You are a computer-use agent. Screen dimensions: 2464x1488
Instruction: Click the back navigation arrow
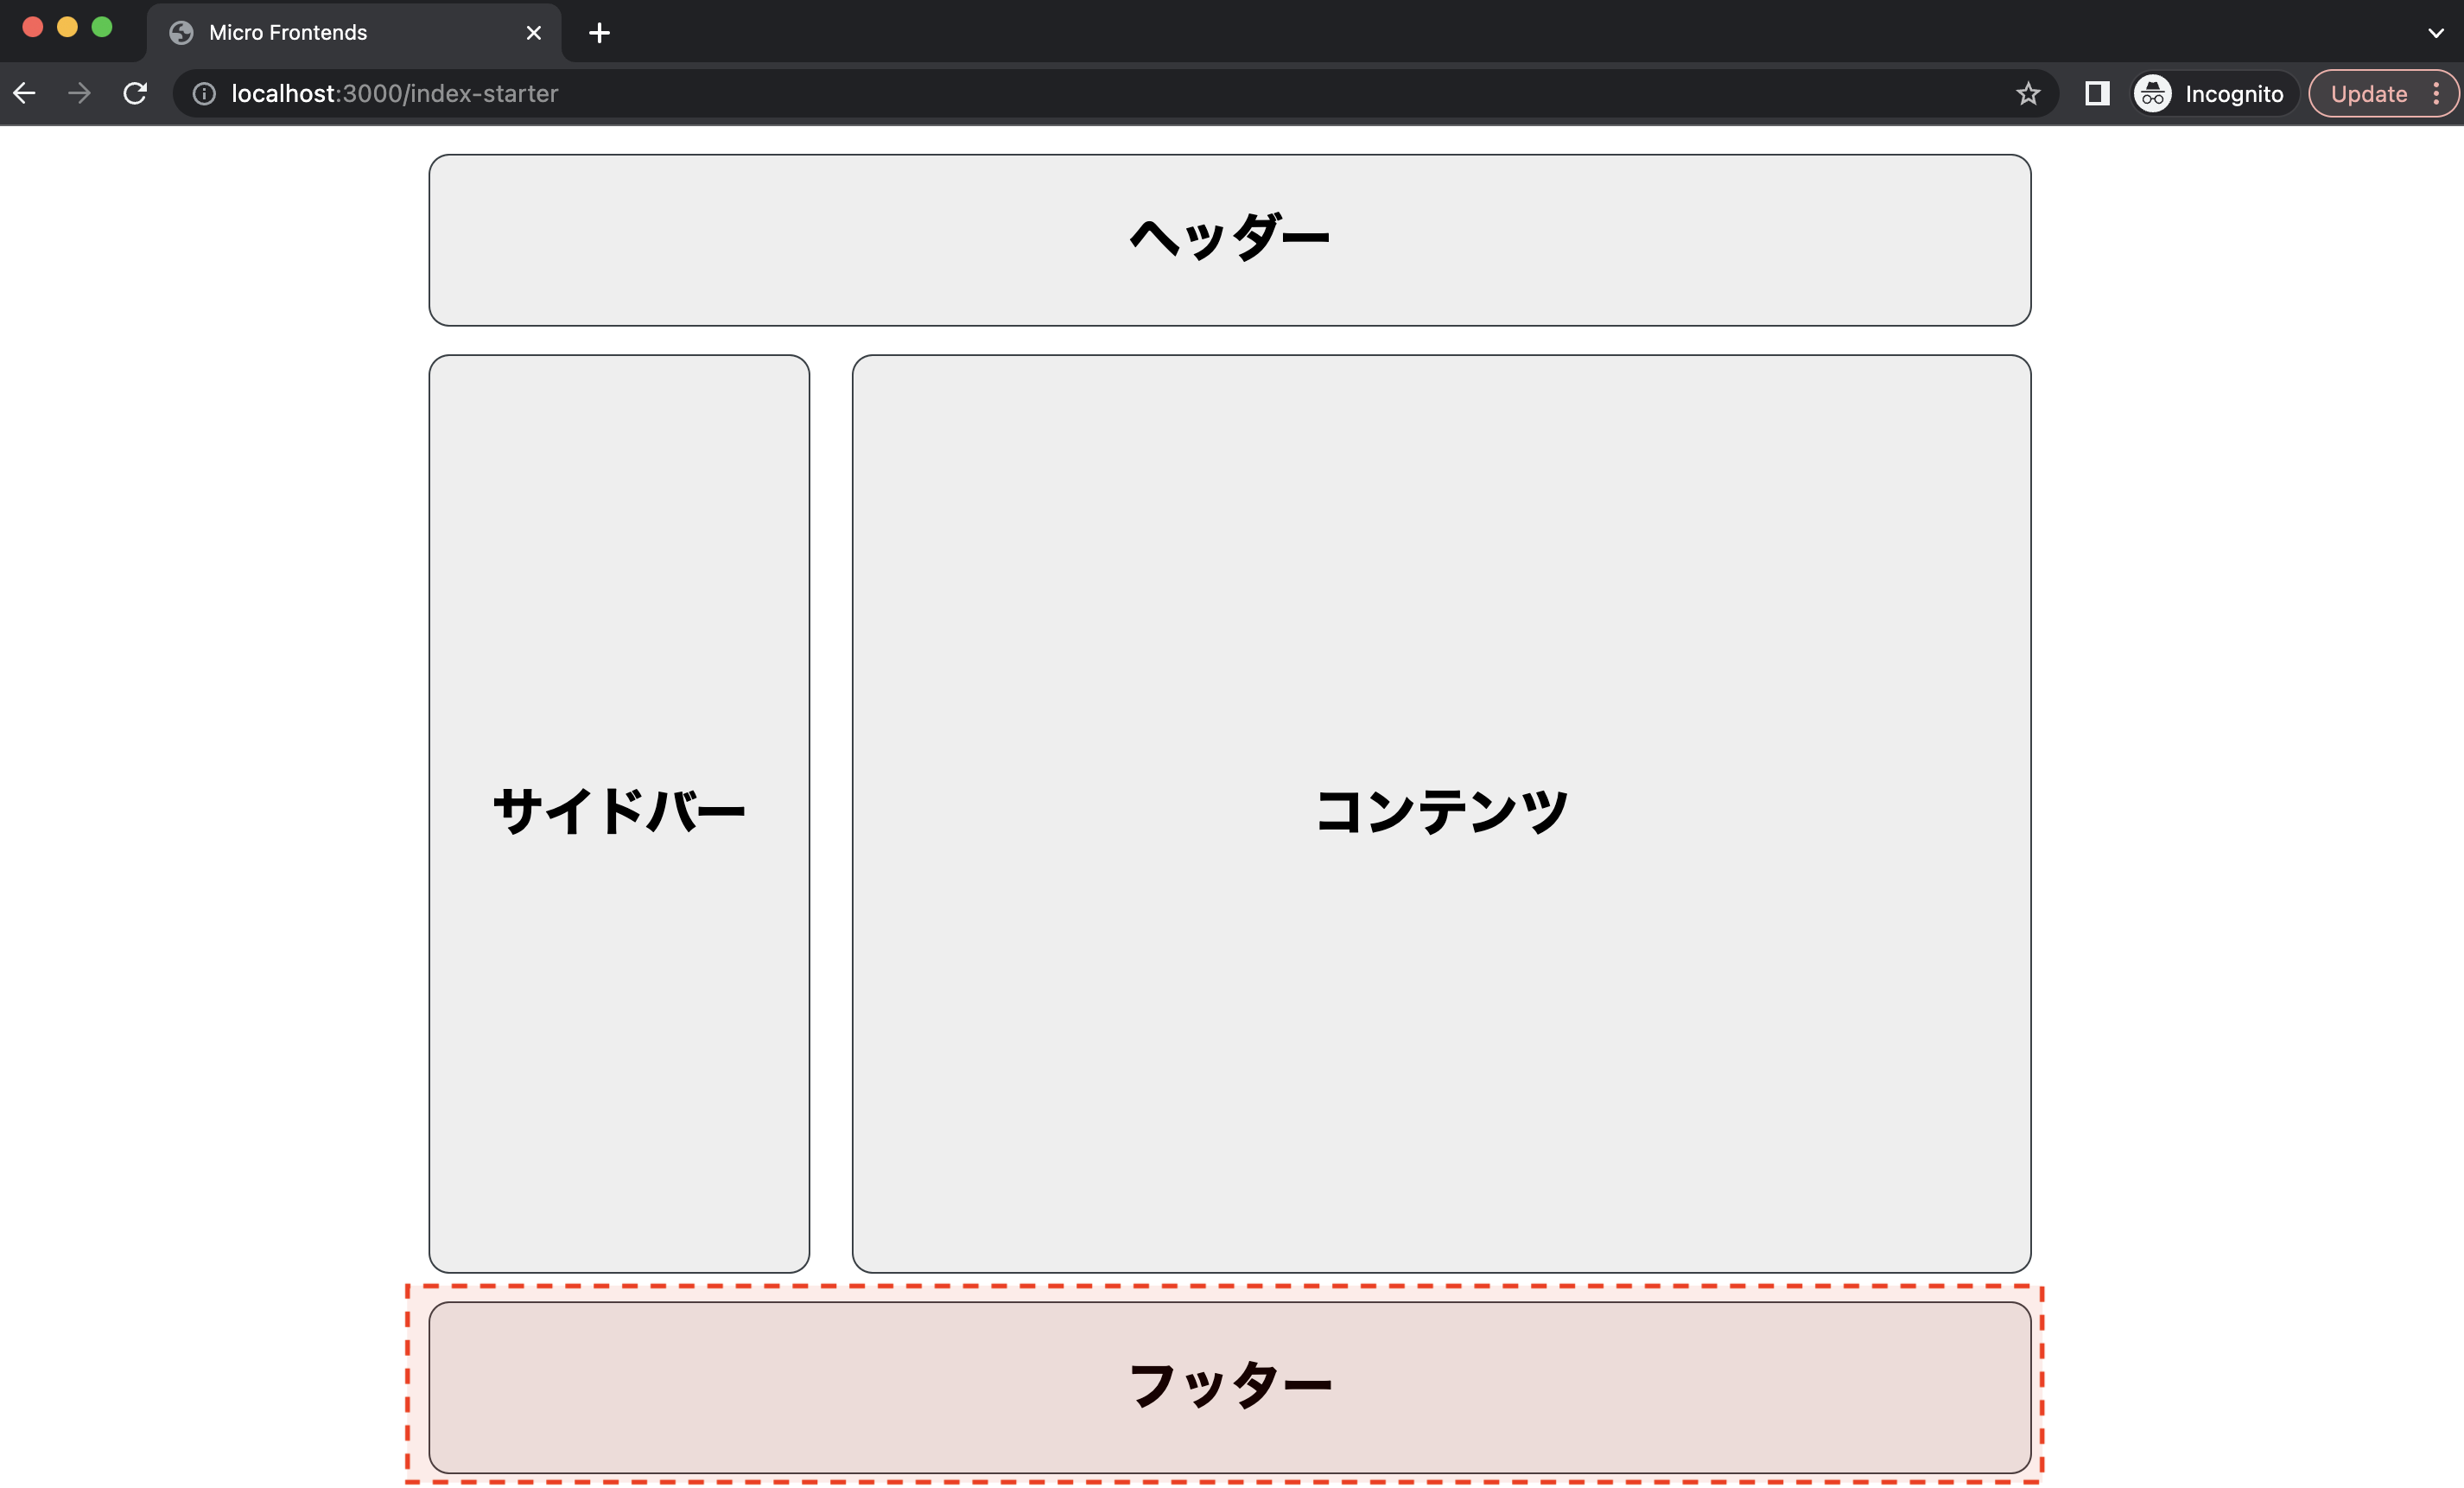30,93
